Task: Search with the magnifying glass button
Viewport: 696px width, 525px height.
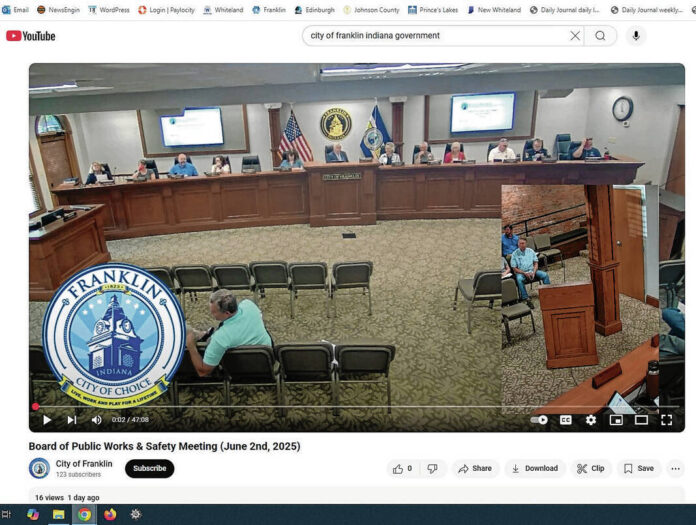Action: (600, 36)
